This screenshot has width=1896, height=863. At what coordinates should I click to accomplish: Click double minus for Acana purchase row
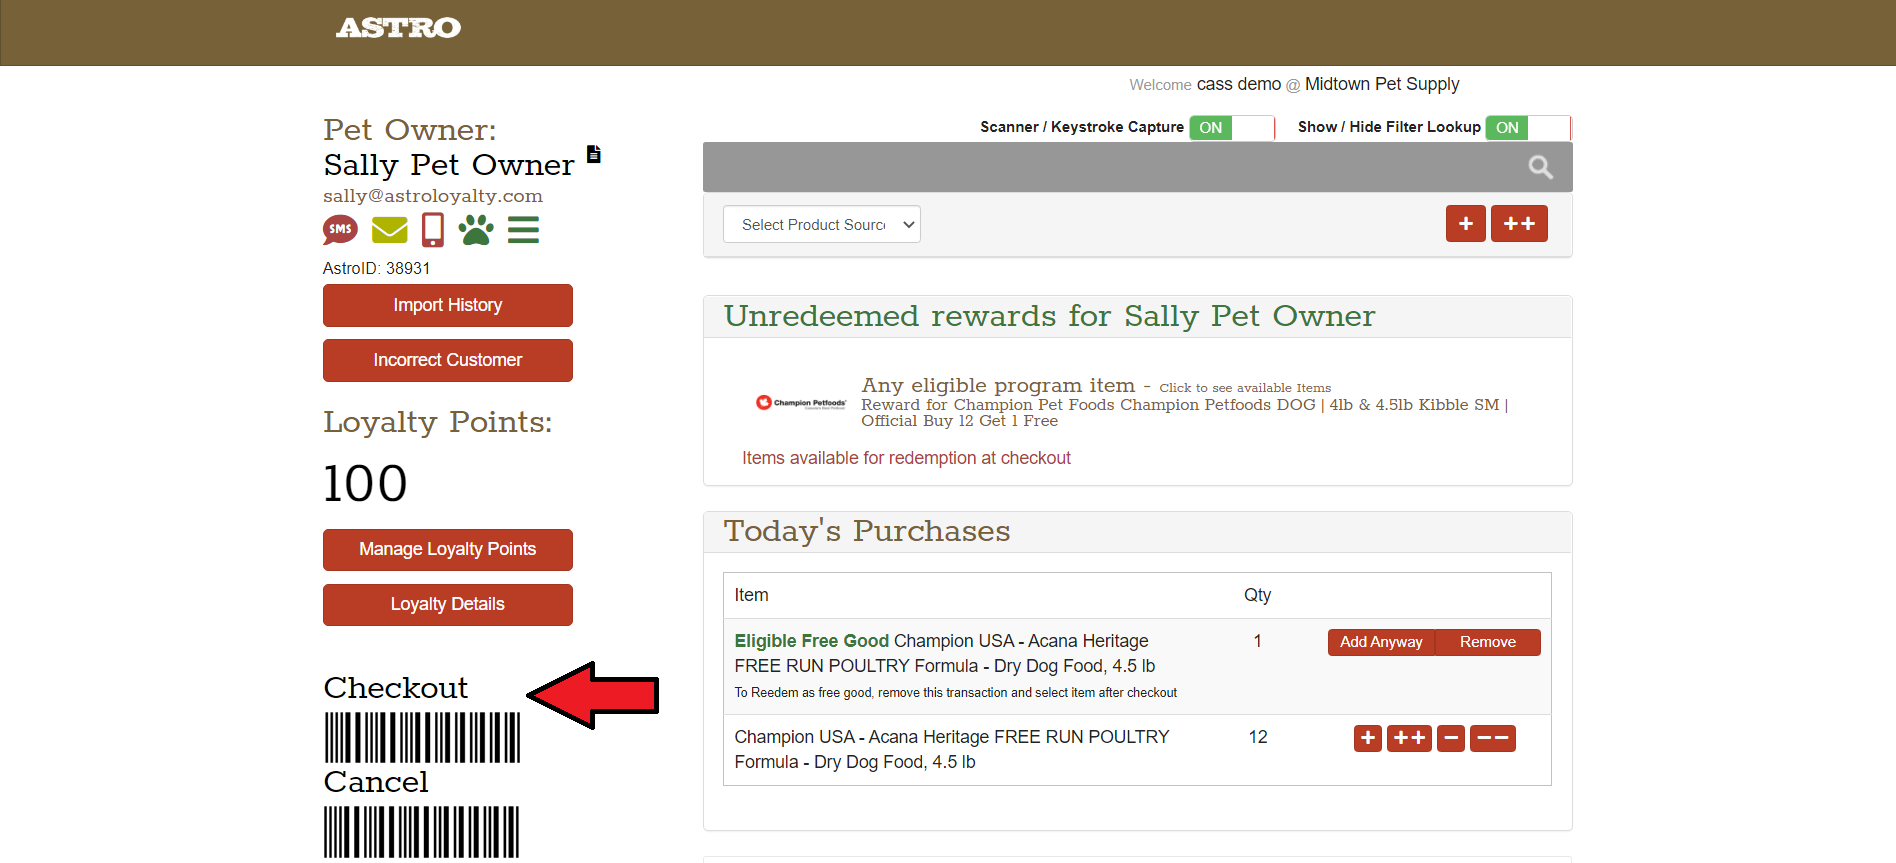[1493, 738]
